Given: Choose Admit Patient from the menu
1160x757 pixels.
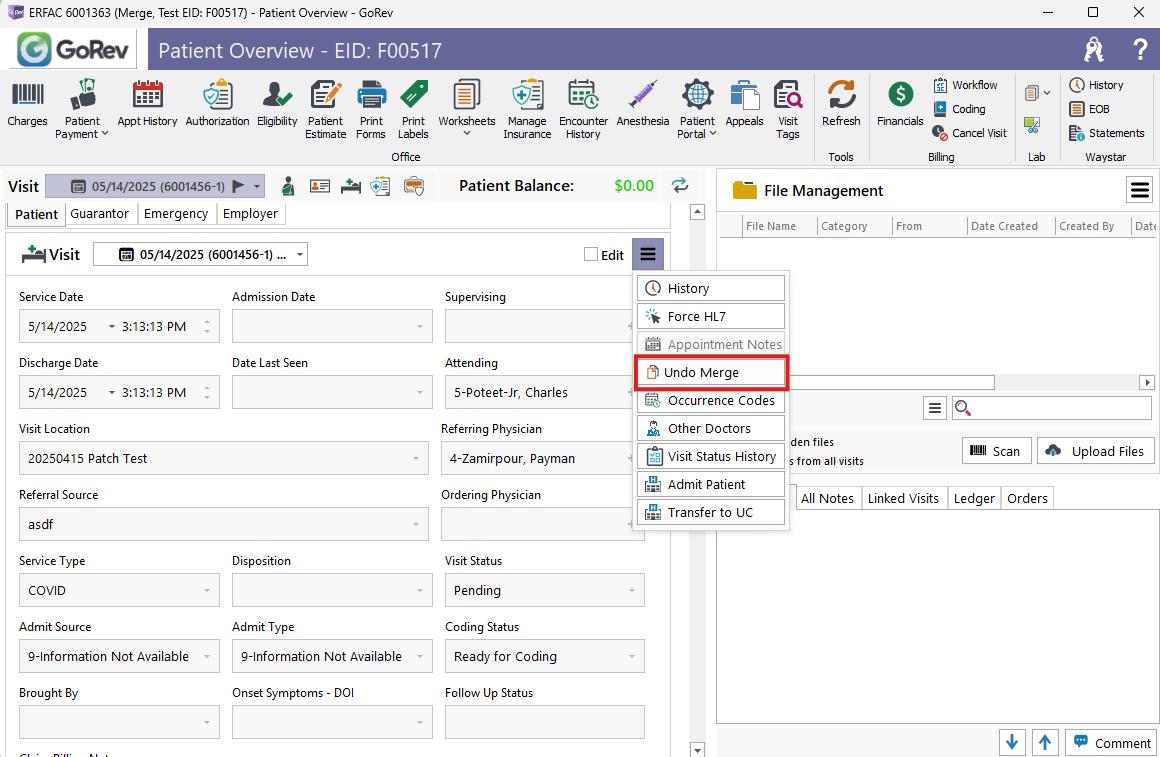Looking at the screenshot, I should pyautogui.click(x=711, y=484).
